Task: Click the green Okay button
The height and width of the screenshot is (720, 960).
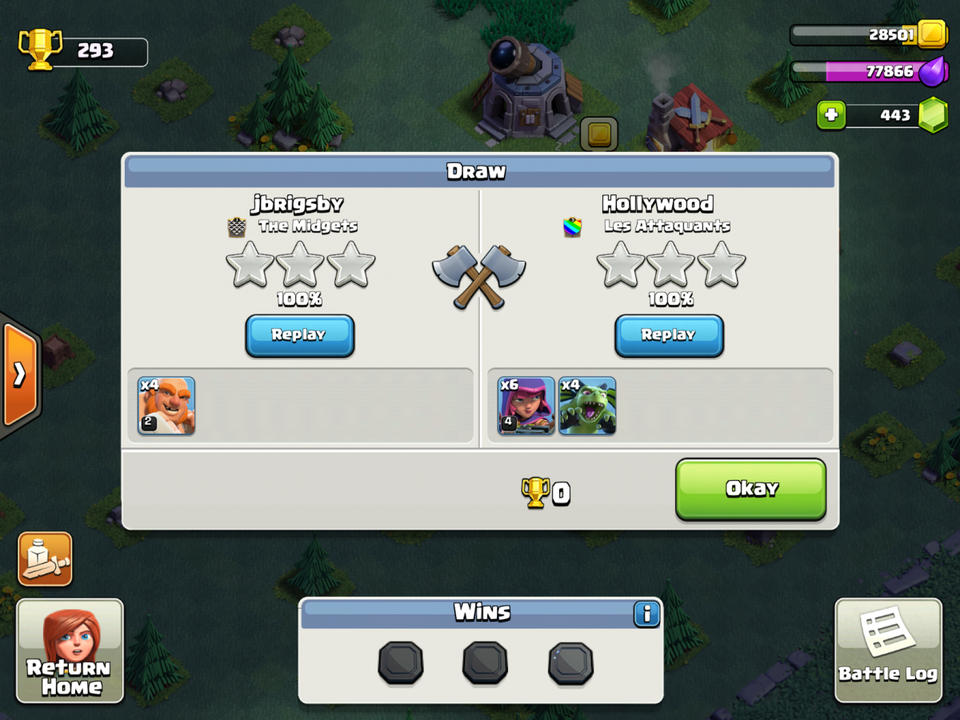Action: pos(751,489)
